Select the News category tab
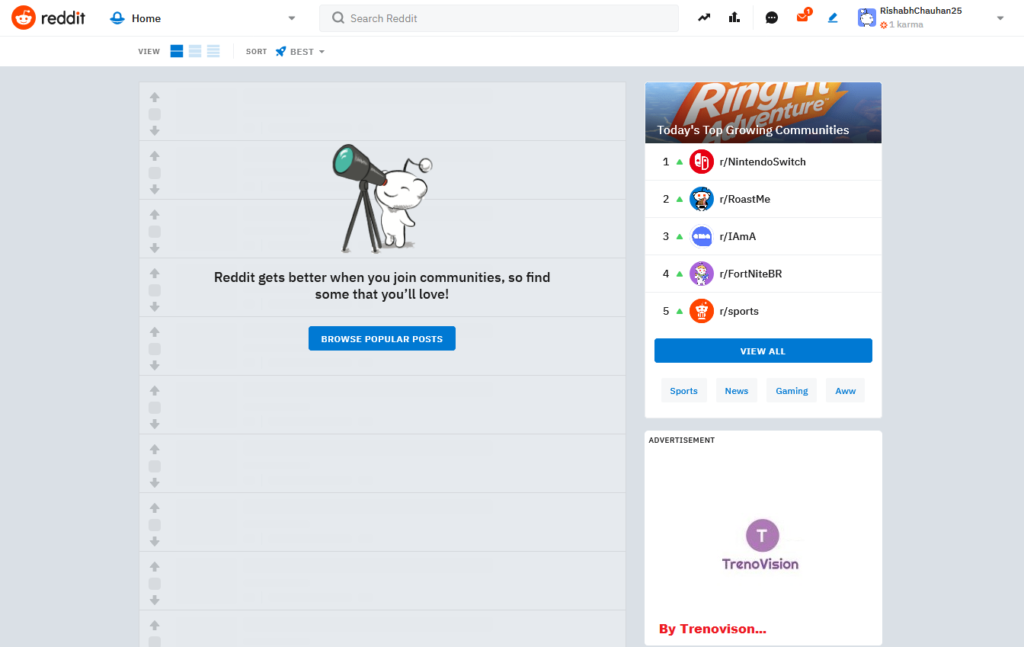 (736, 390)
